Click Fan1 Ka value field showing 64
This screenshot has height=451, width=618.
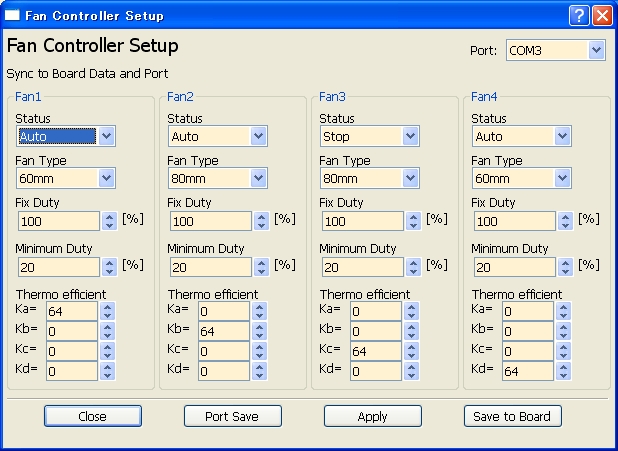(72, 311)
